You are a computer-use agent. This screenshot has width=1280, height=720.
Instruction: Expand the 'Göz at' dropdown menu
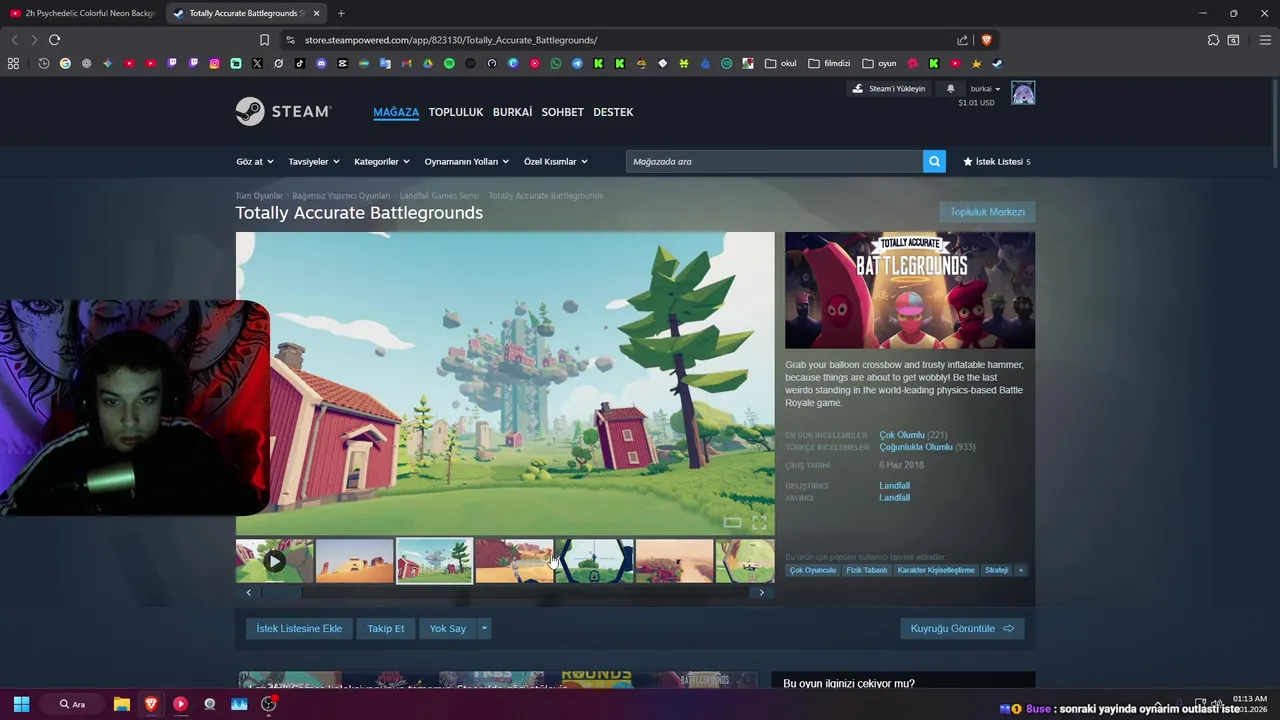253,161
